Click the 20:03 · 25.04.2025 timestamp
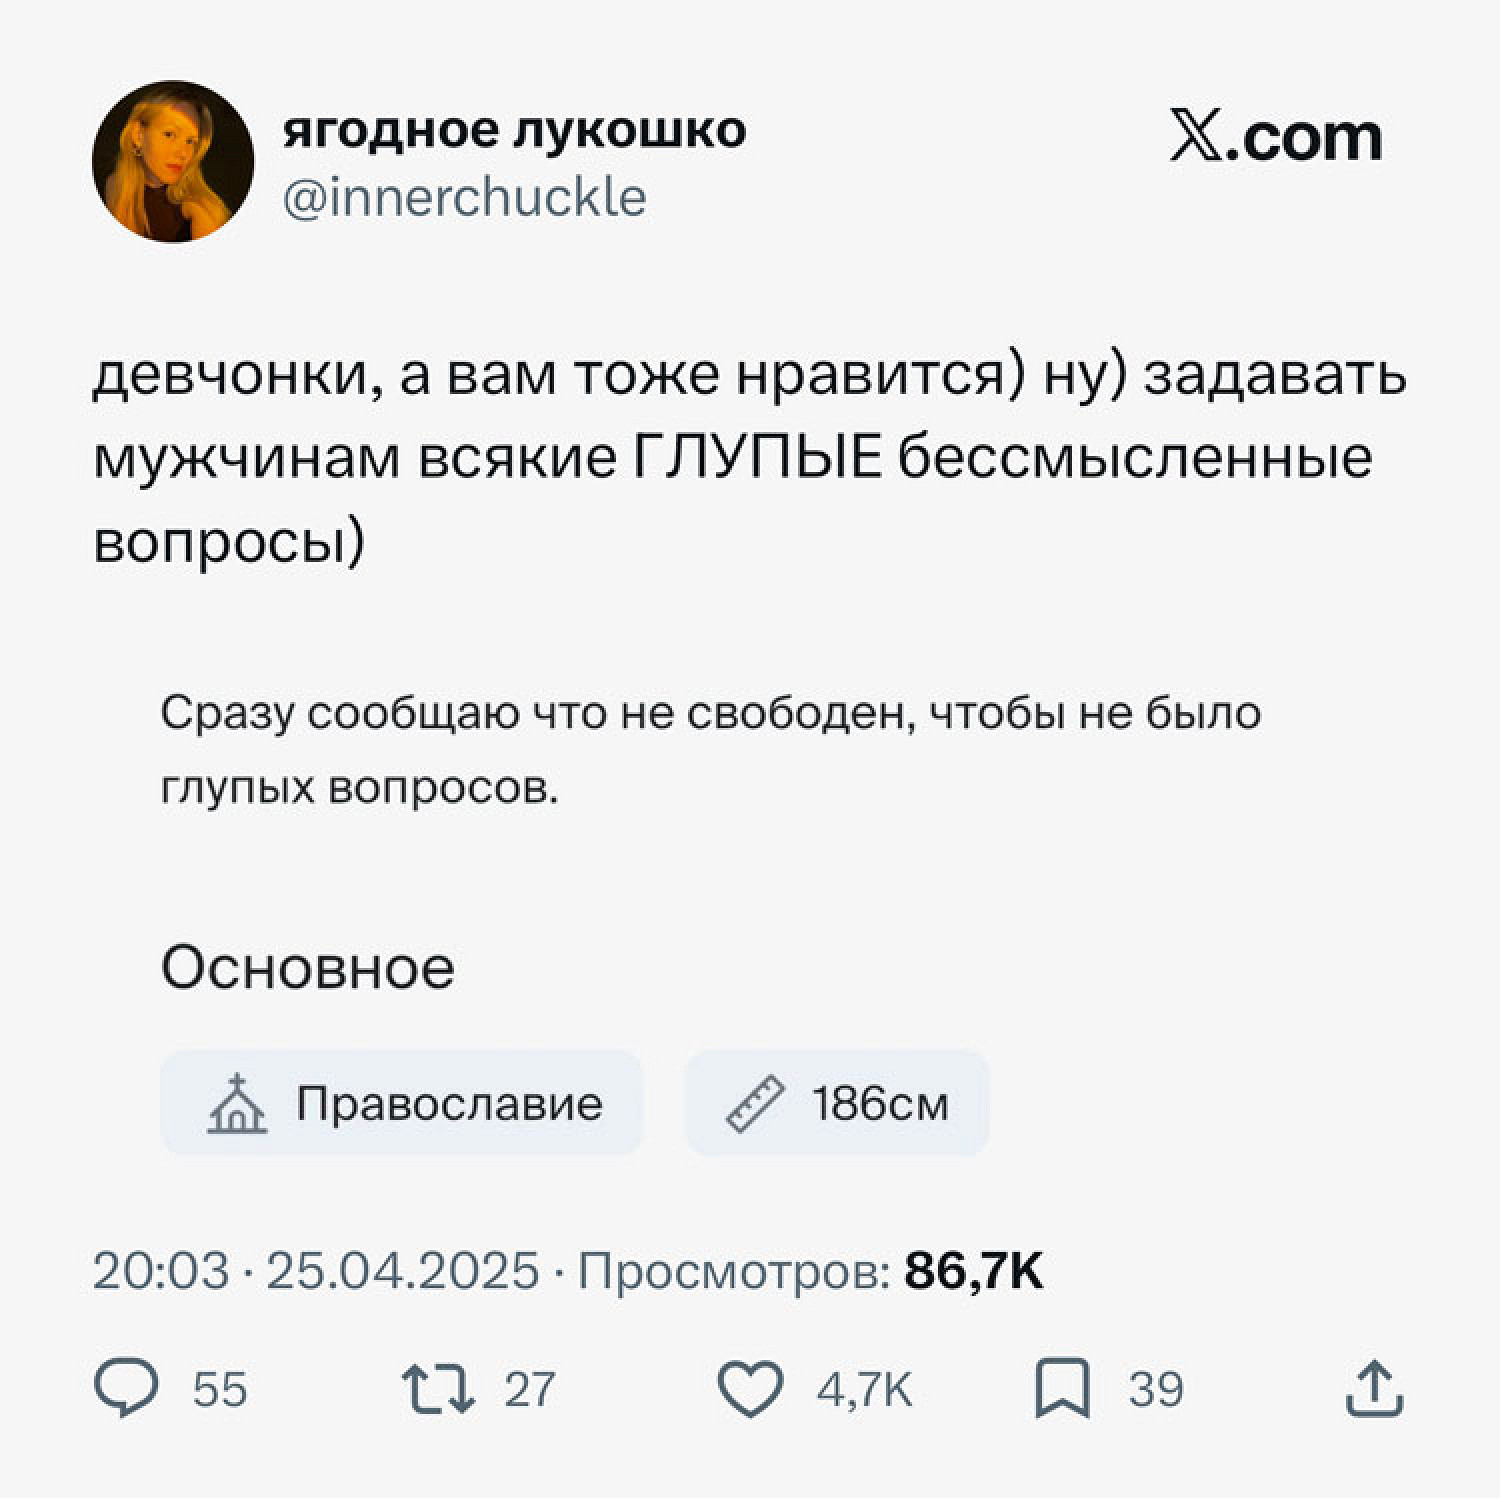 tap(316, 1271)
